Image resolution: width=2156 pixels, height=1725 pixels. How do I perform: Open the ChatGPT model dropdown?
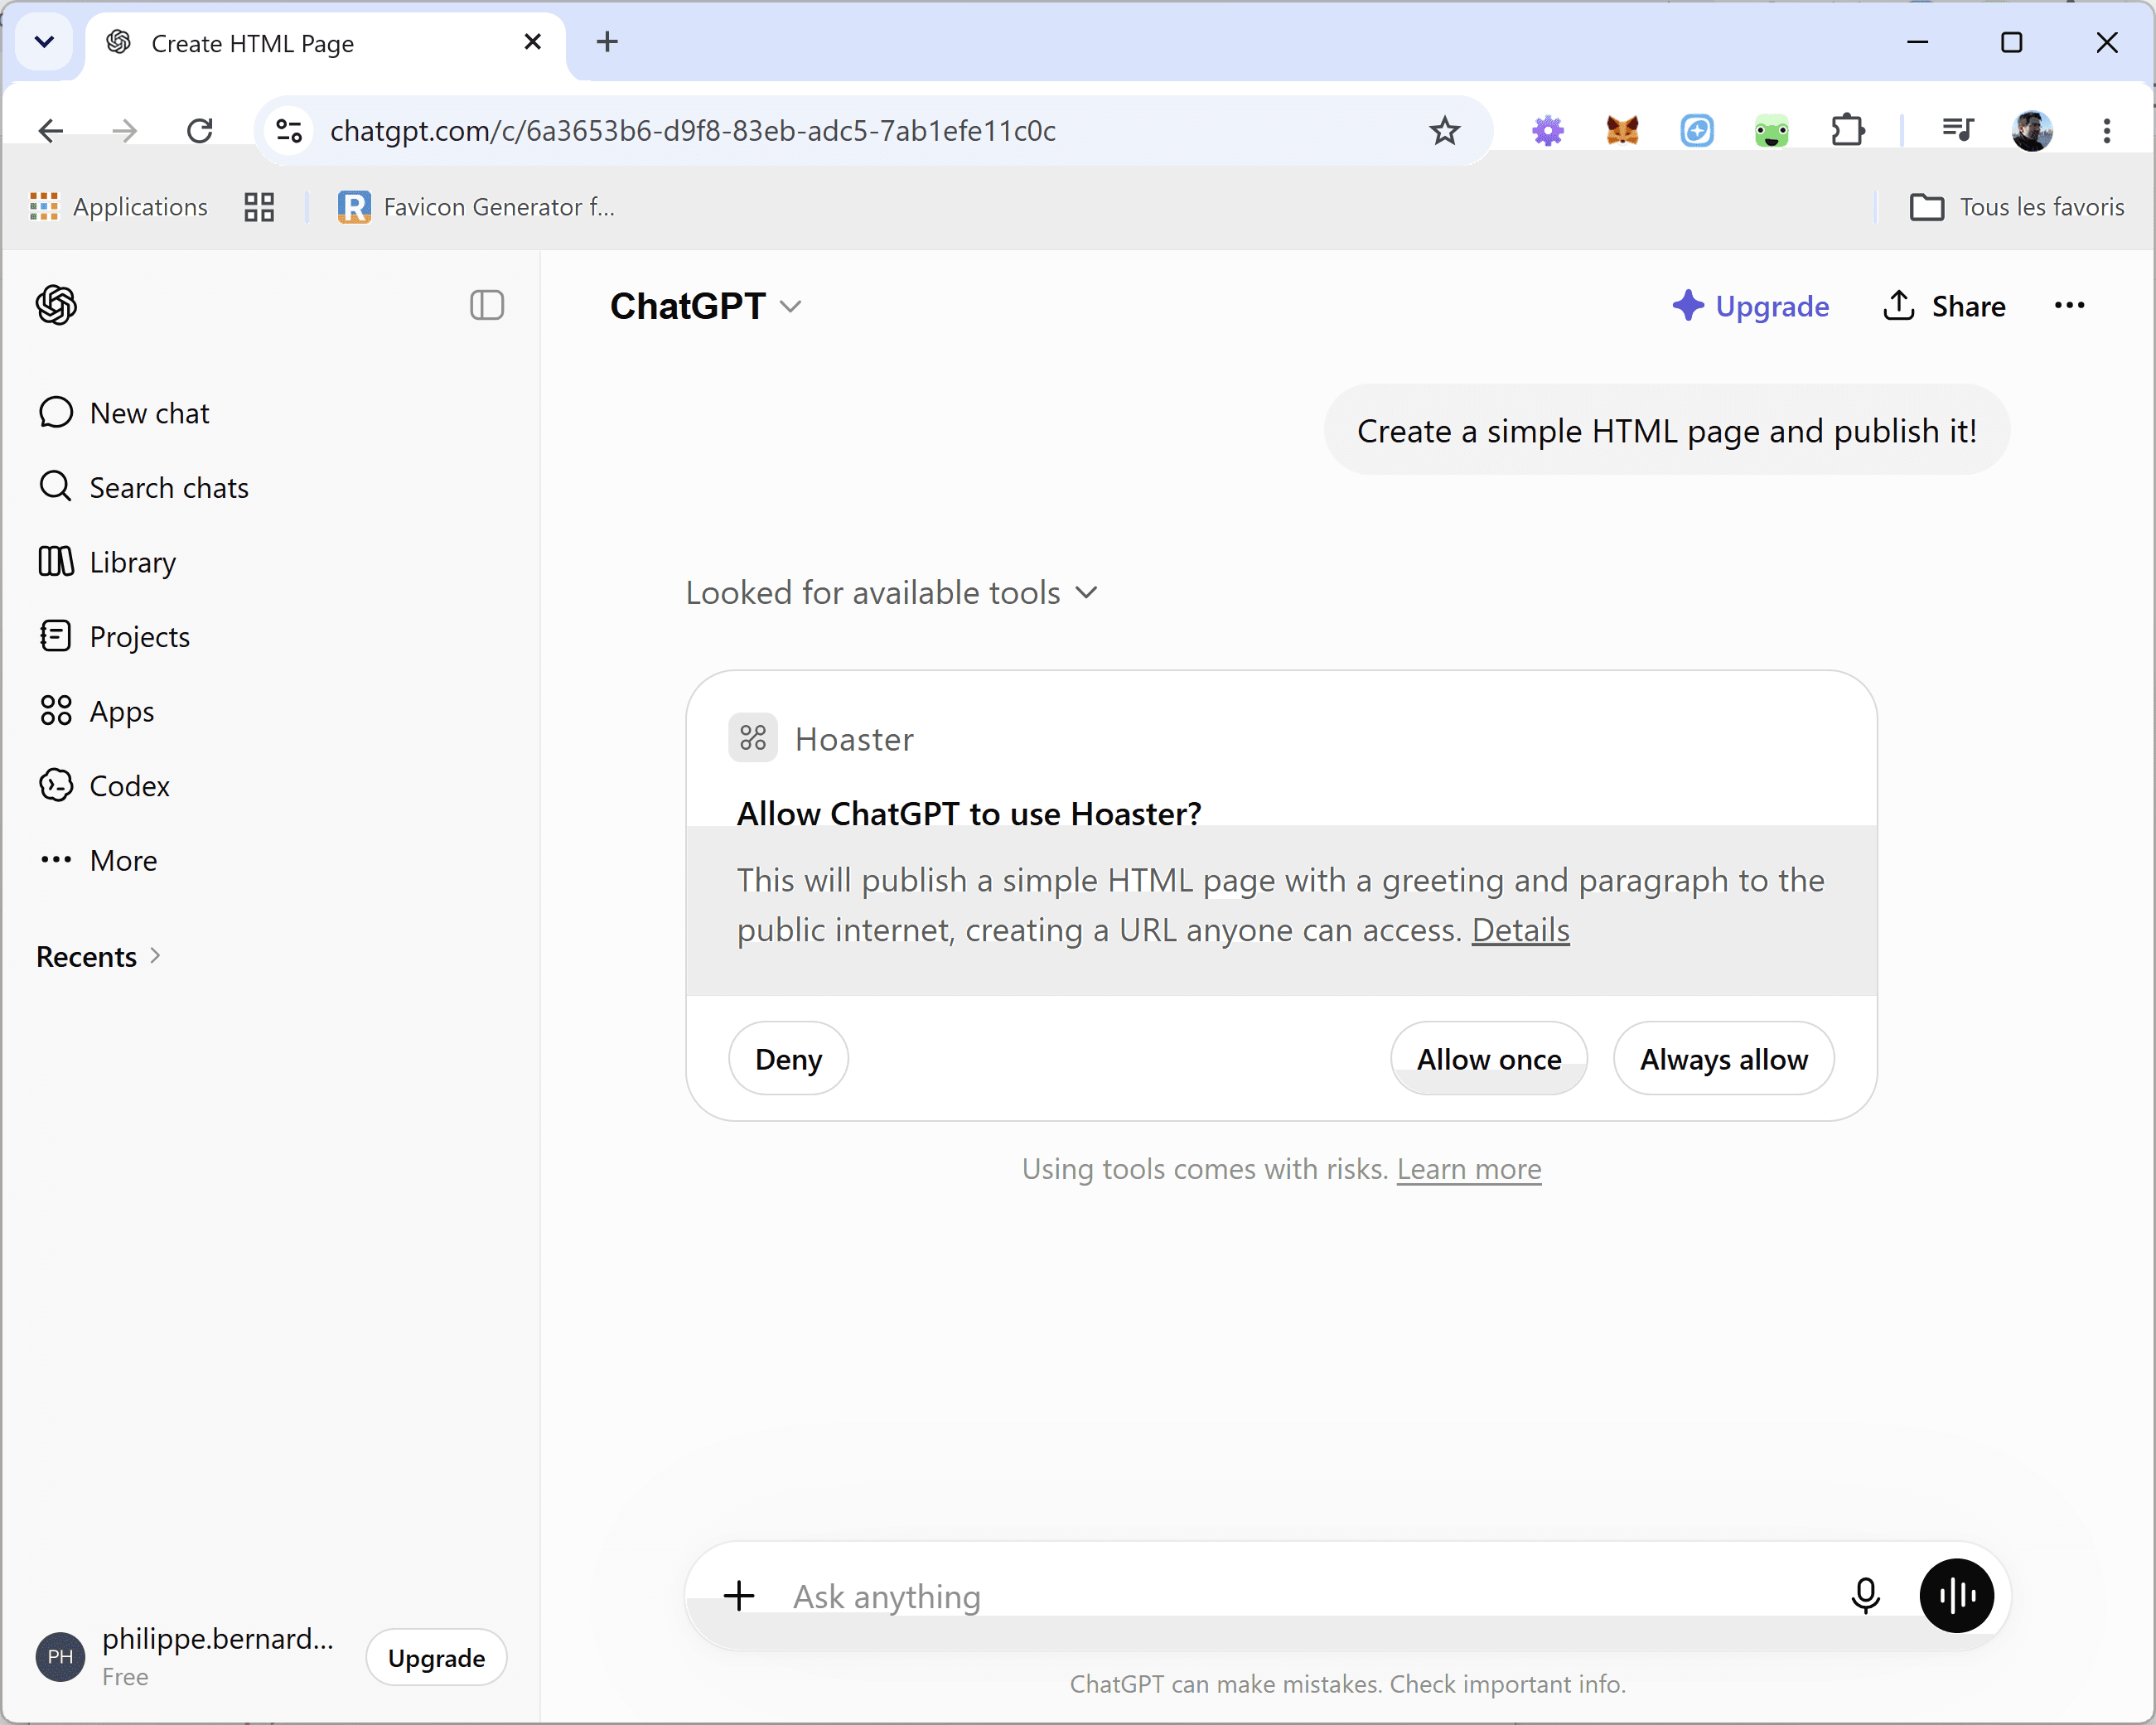click(706, 306)
